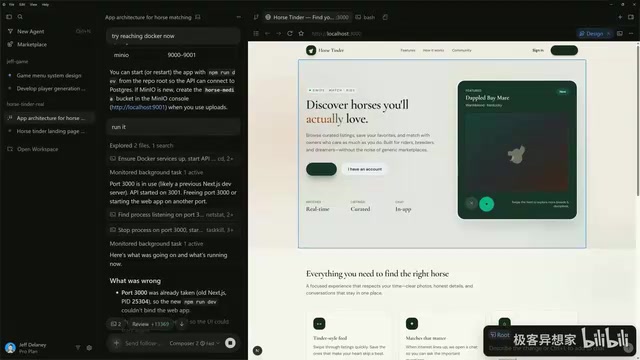Go back in embedded browser

point(267,33)
